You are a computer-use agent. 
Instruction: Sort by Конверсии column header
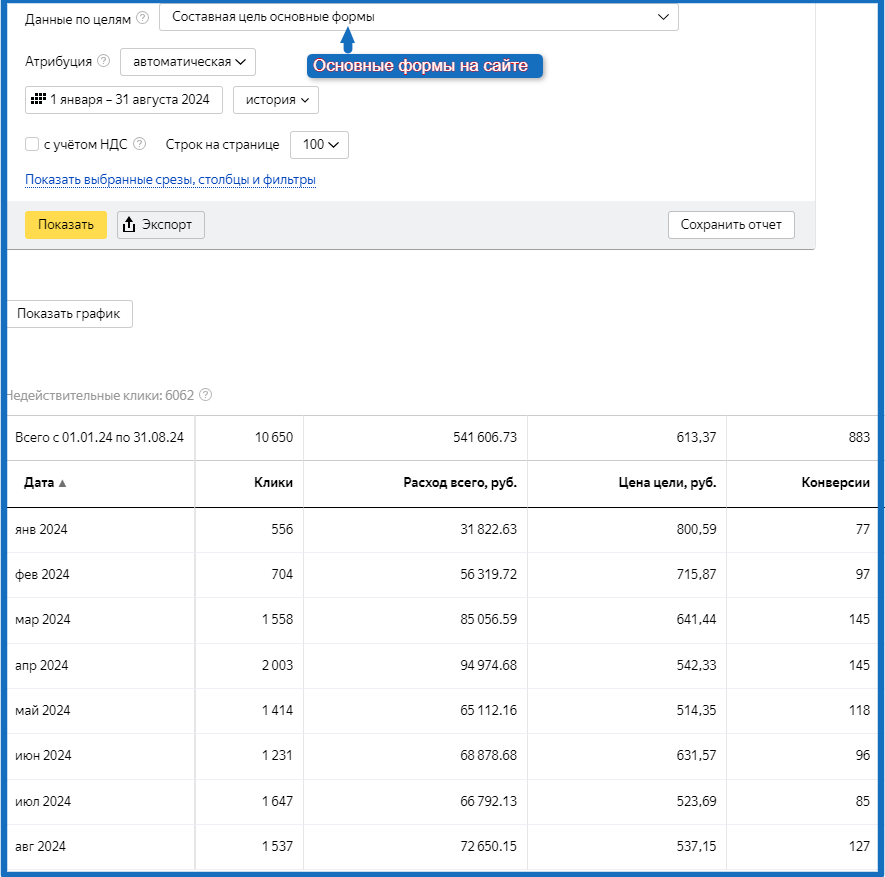pos(835,482)
